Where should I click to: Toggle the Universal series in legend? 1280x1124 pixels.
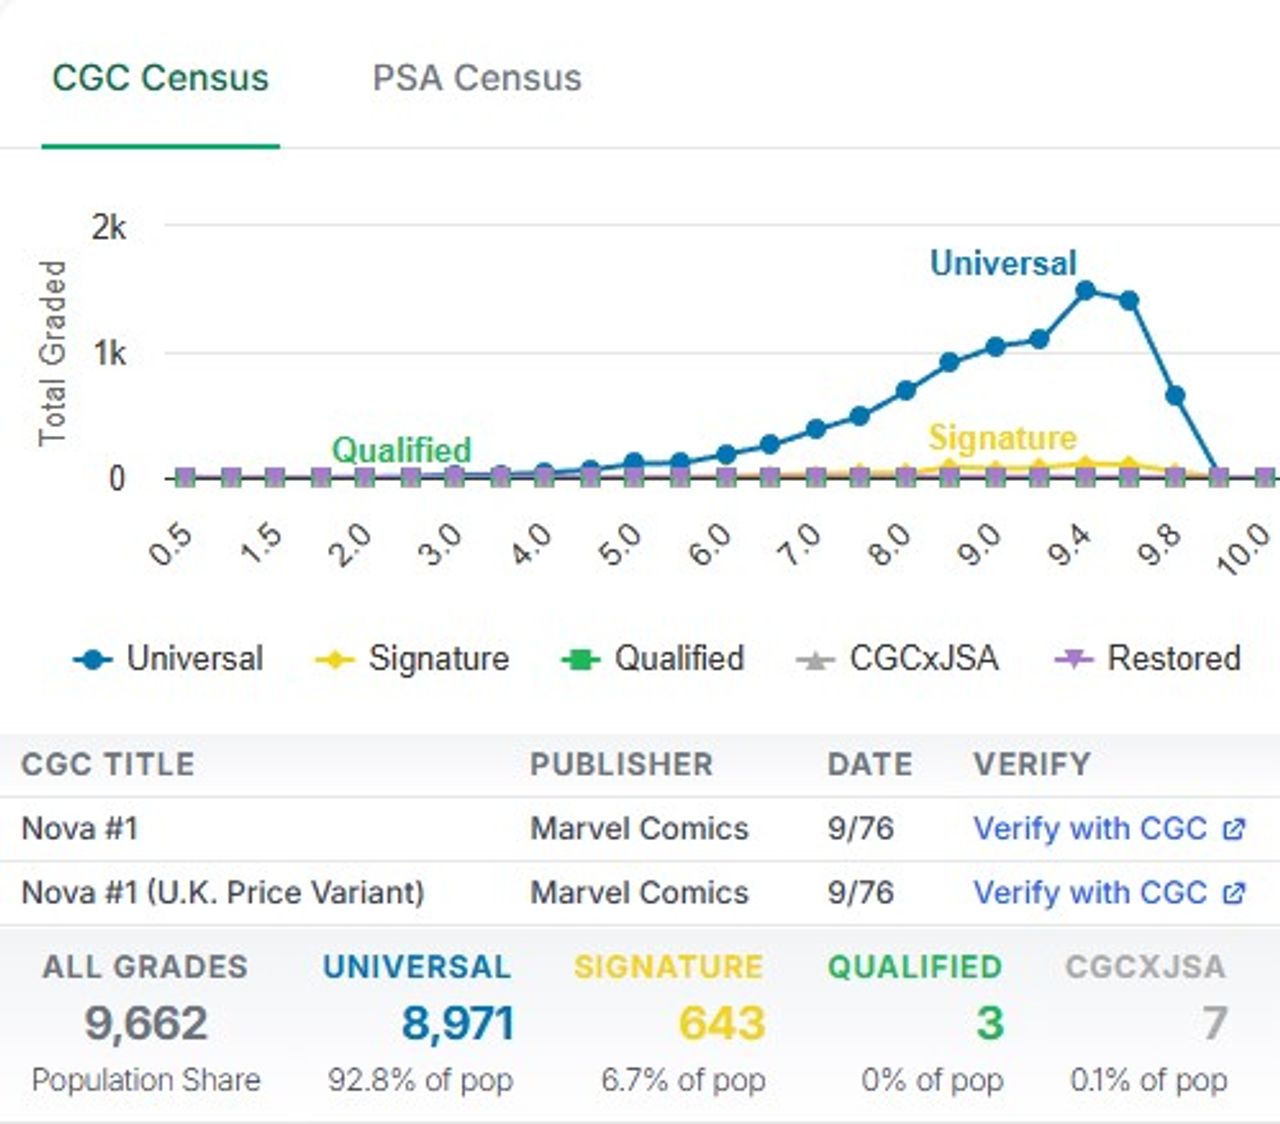tap(194, 658)
